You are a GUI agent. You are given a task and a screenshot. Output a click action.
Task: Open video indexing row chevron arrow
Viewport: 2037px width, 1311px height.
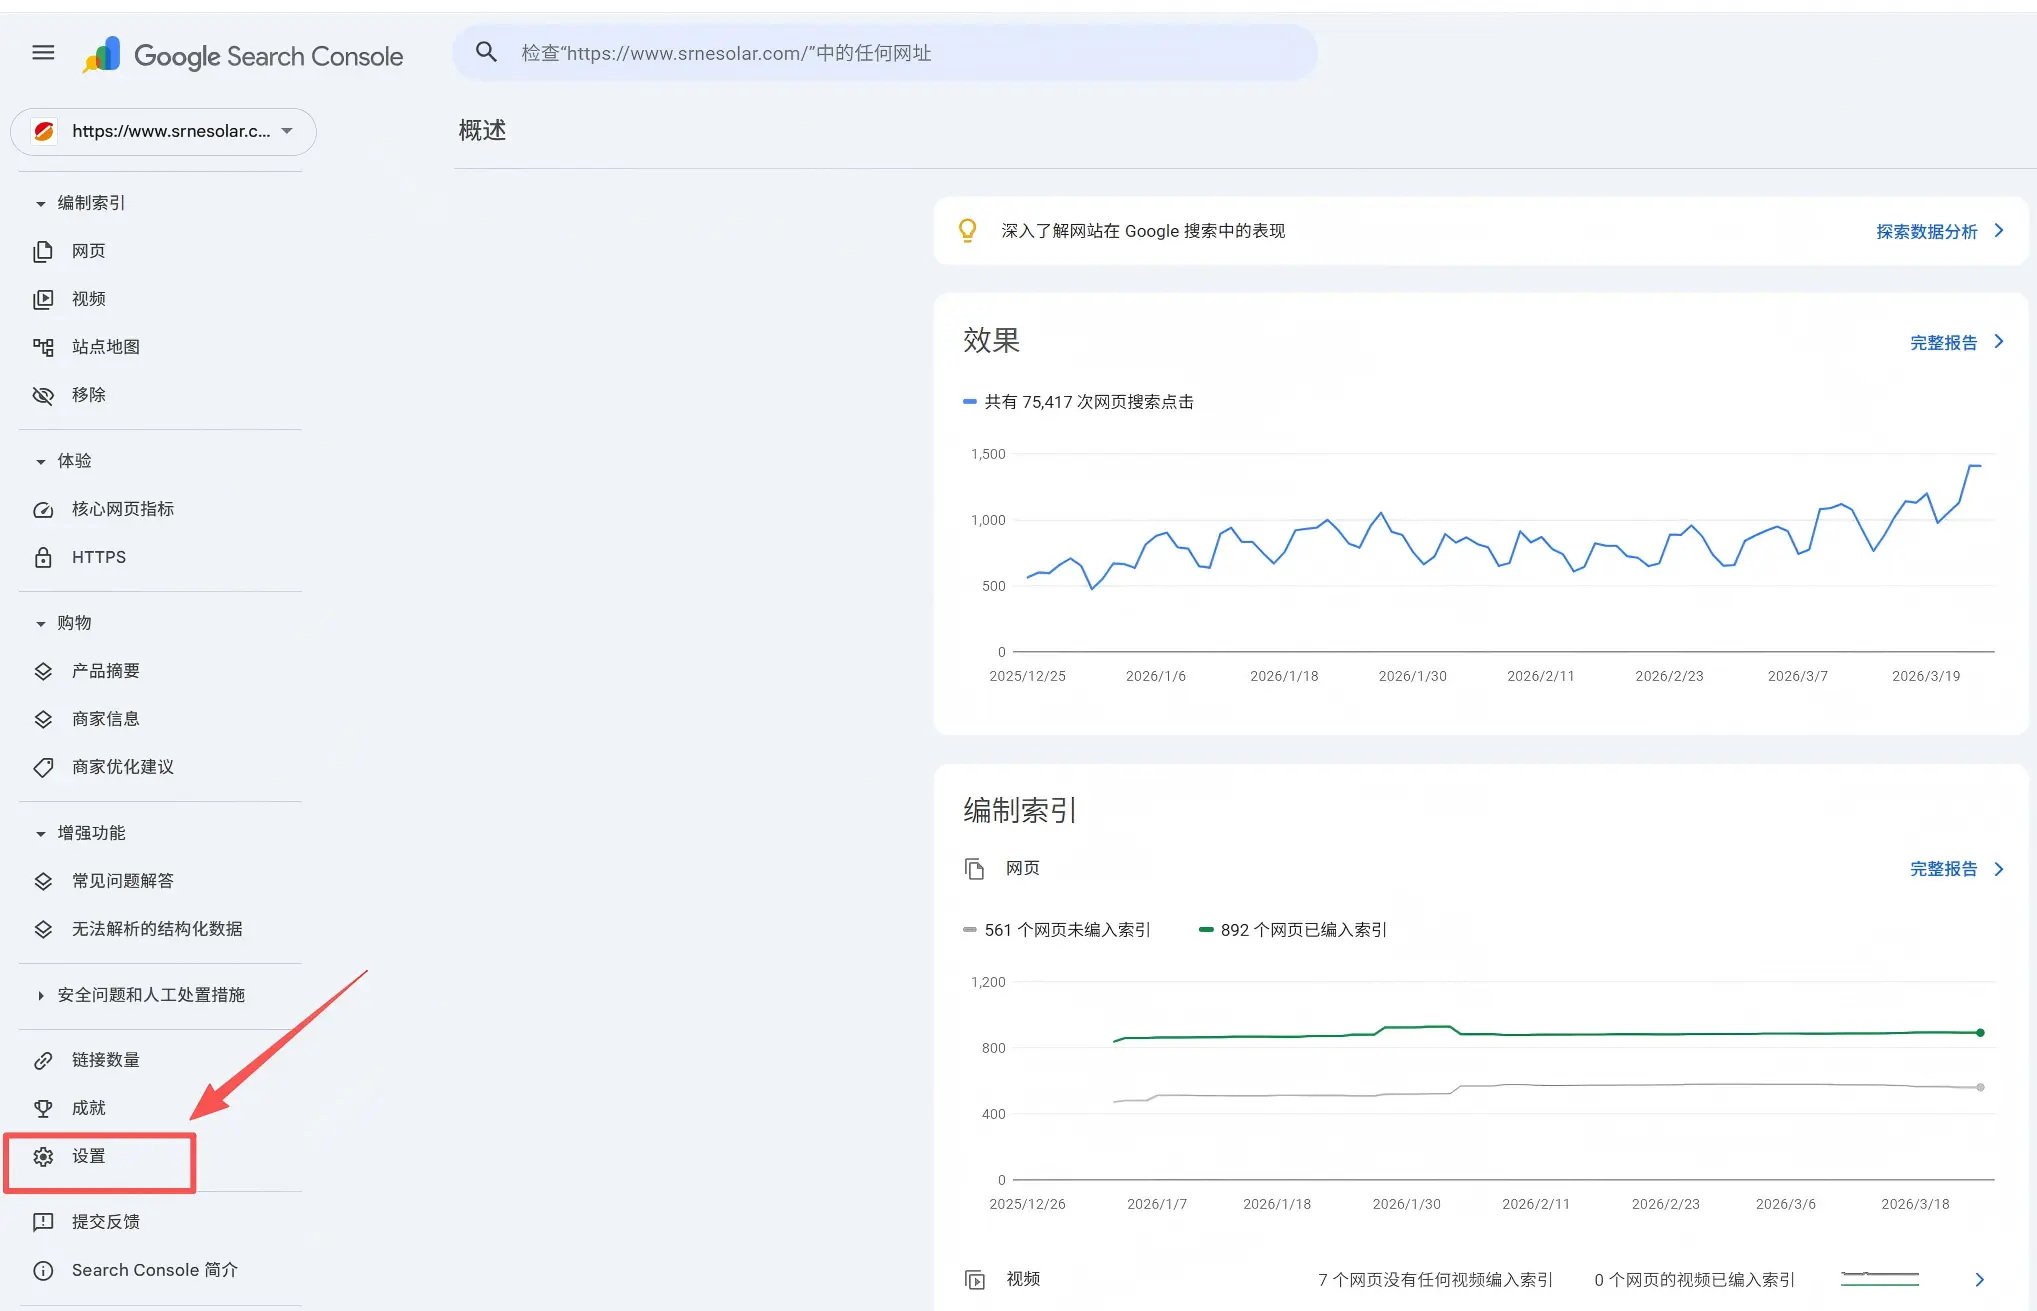point(1979,1280)
